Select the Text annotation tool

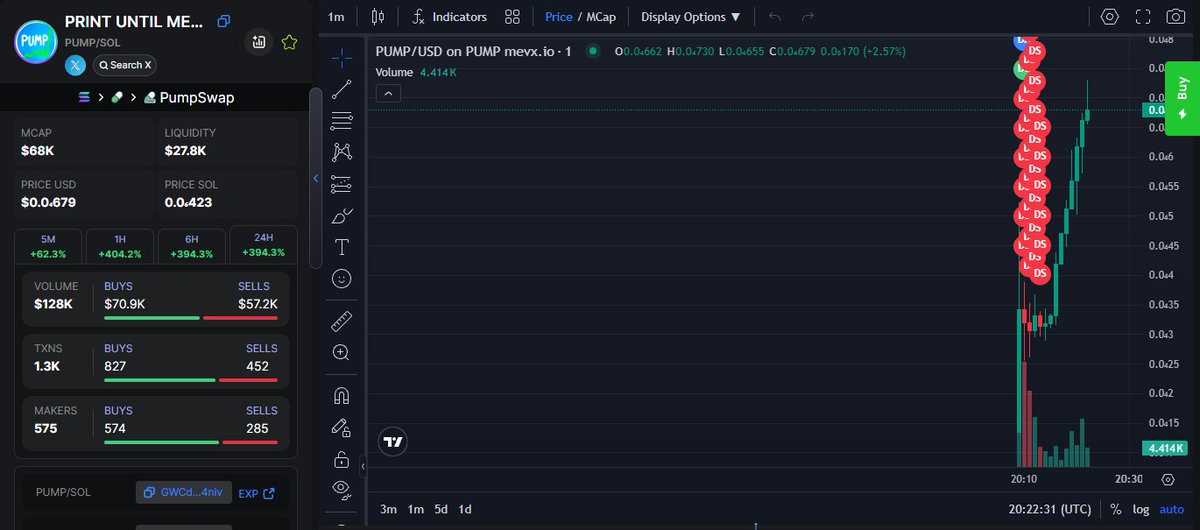pos(342,247)
